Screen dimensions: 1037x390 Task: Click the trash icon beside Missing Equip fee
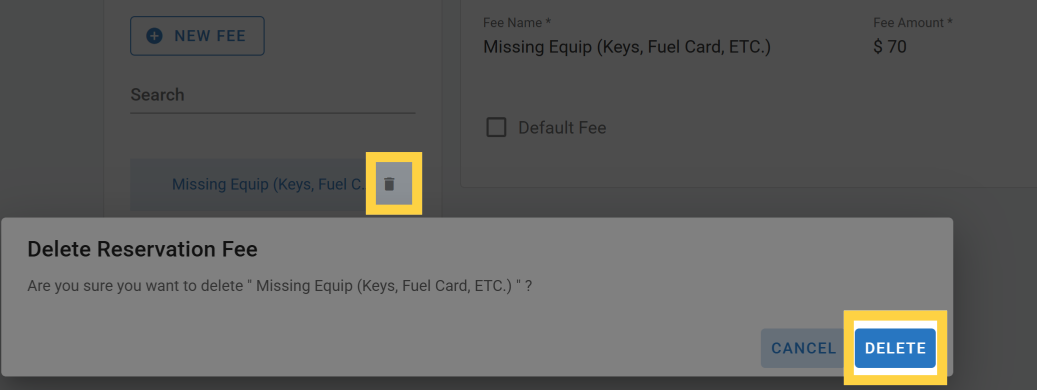[390, 184]
